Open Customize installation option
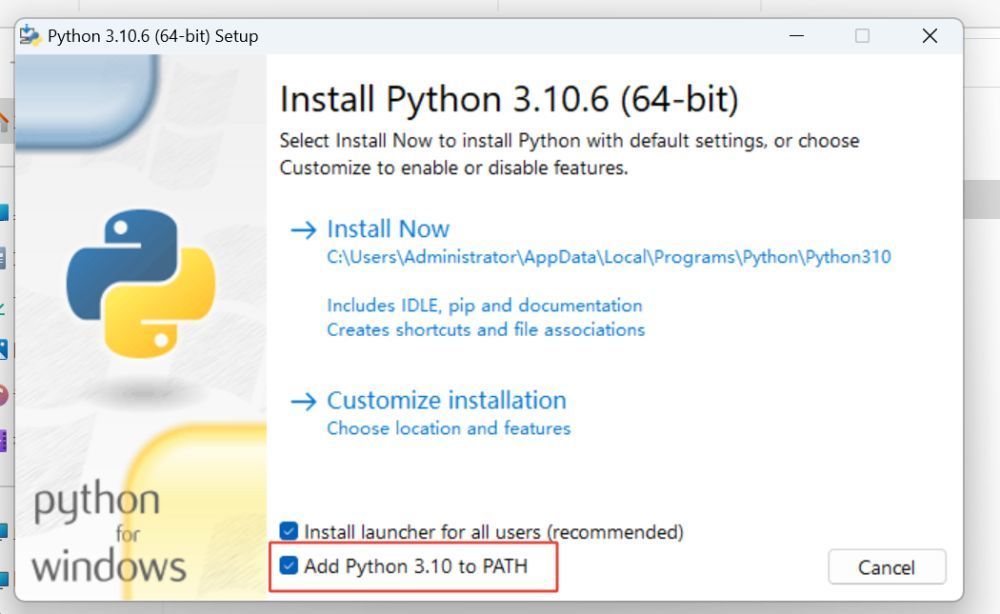Image resolution: width=1000 pixels, height=614 pixels. coord(446,400)
